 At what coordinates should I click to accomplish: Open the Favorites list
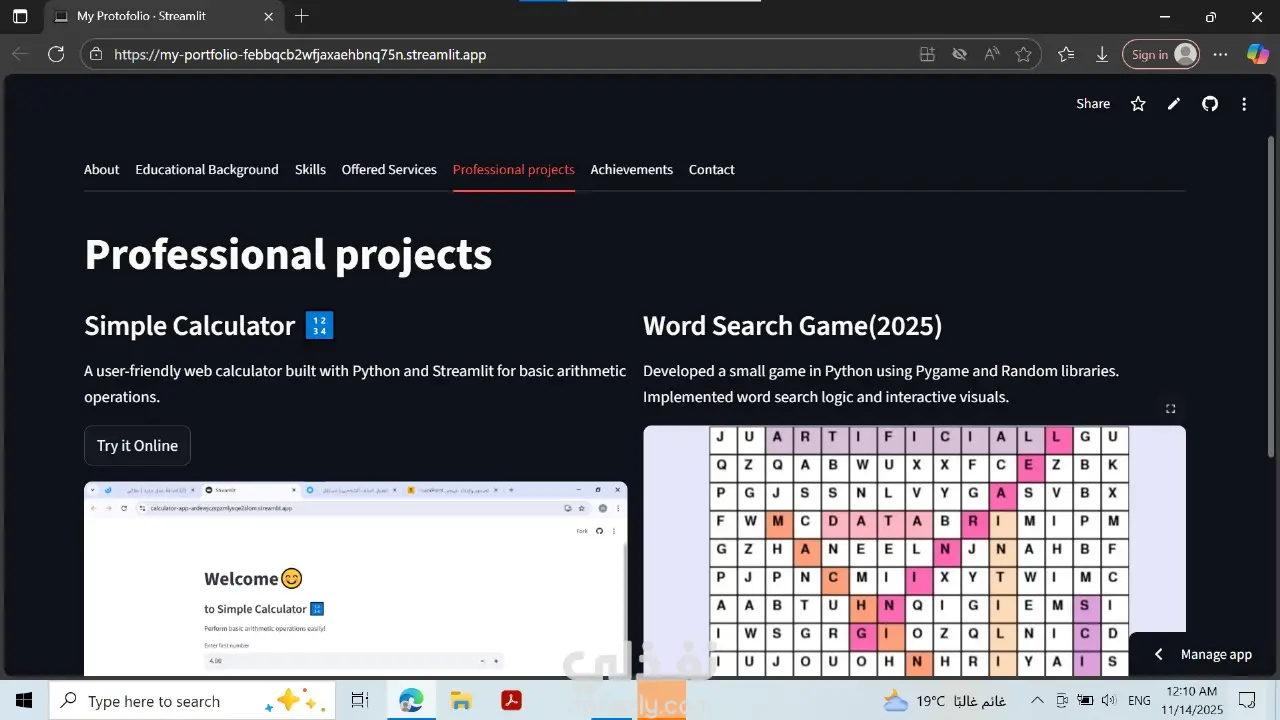1066,55
